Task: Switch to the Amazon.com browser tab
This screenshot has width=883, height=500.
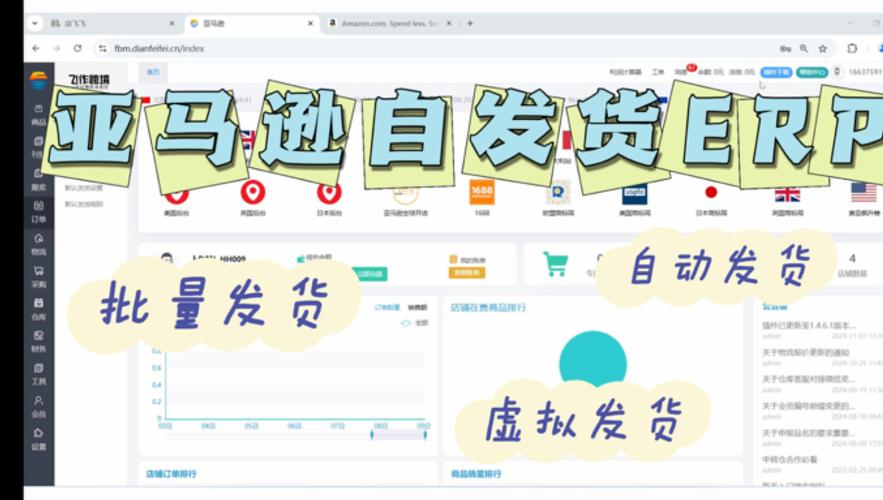Action: (389, 23)
